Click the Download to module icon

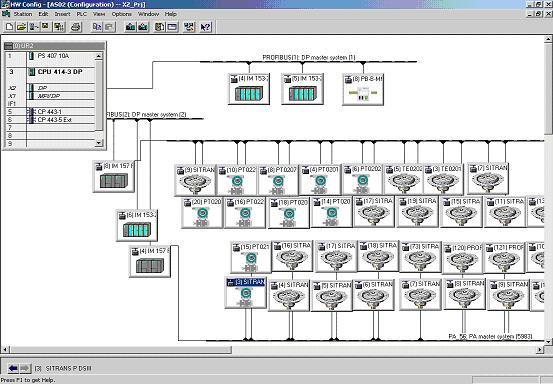130,27
